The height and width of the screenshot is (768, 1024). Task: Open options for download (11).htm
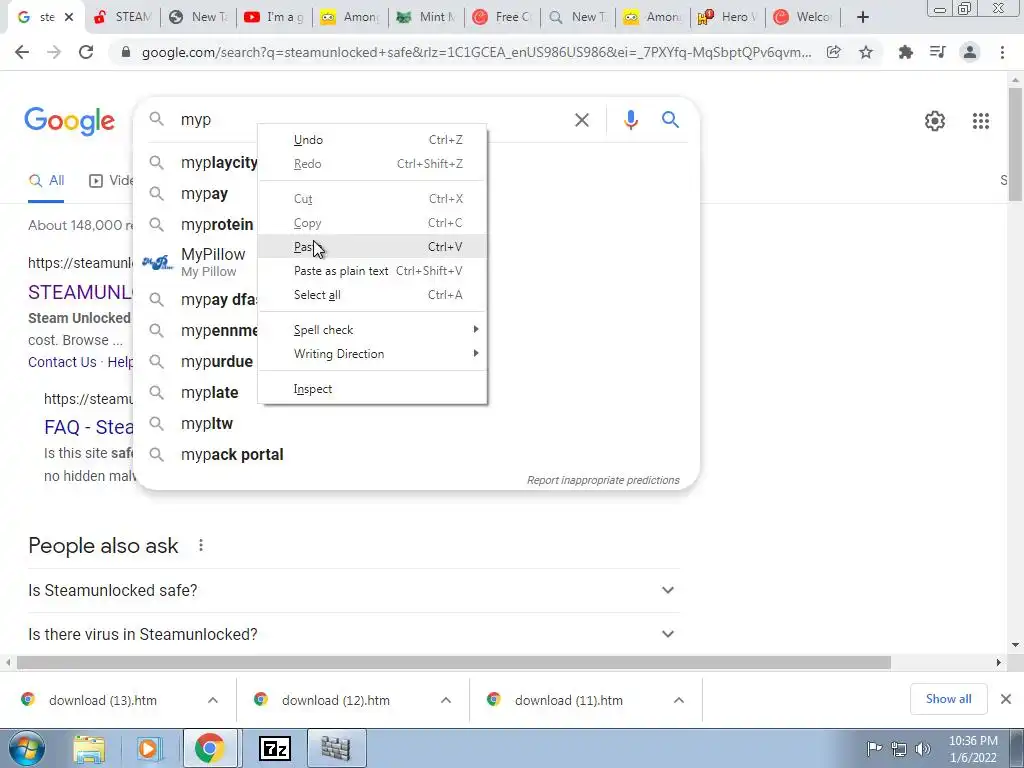point(679,700)
